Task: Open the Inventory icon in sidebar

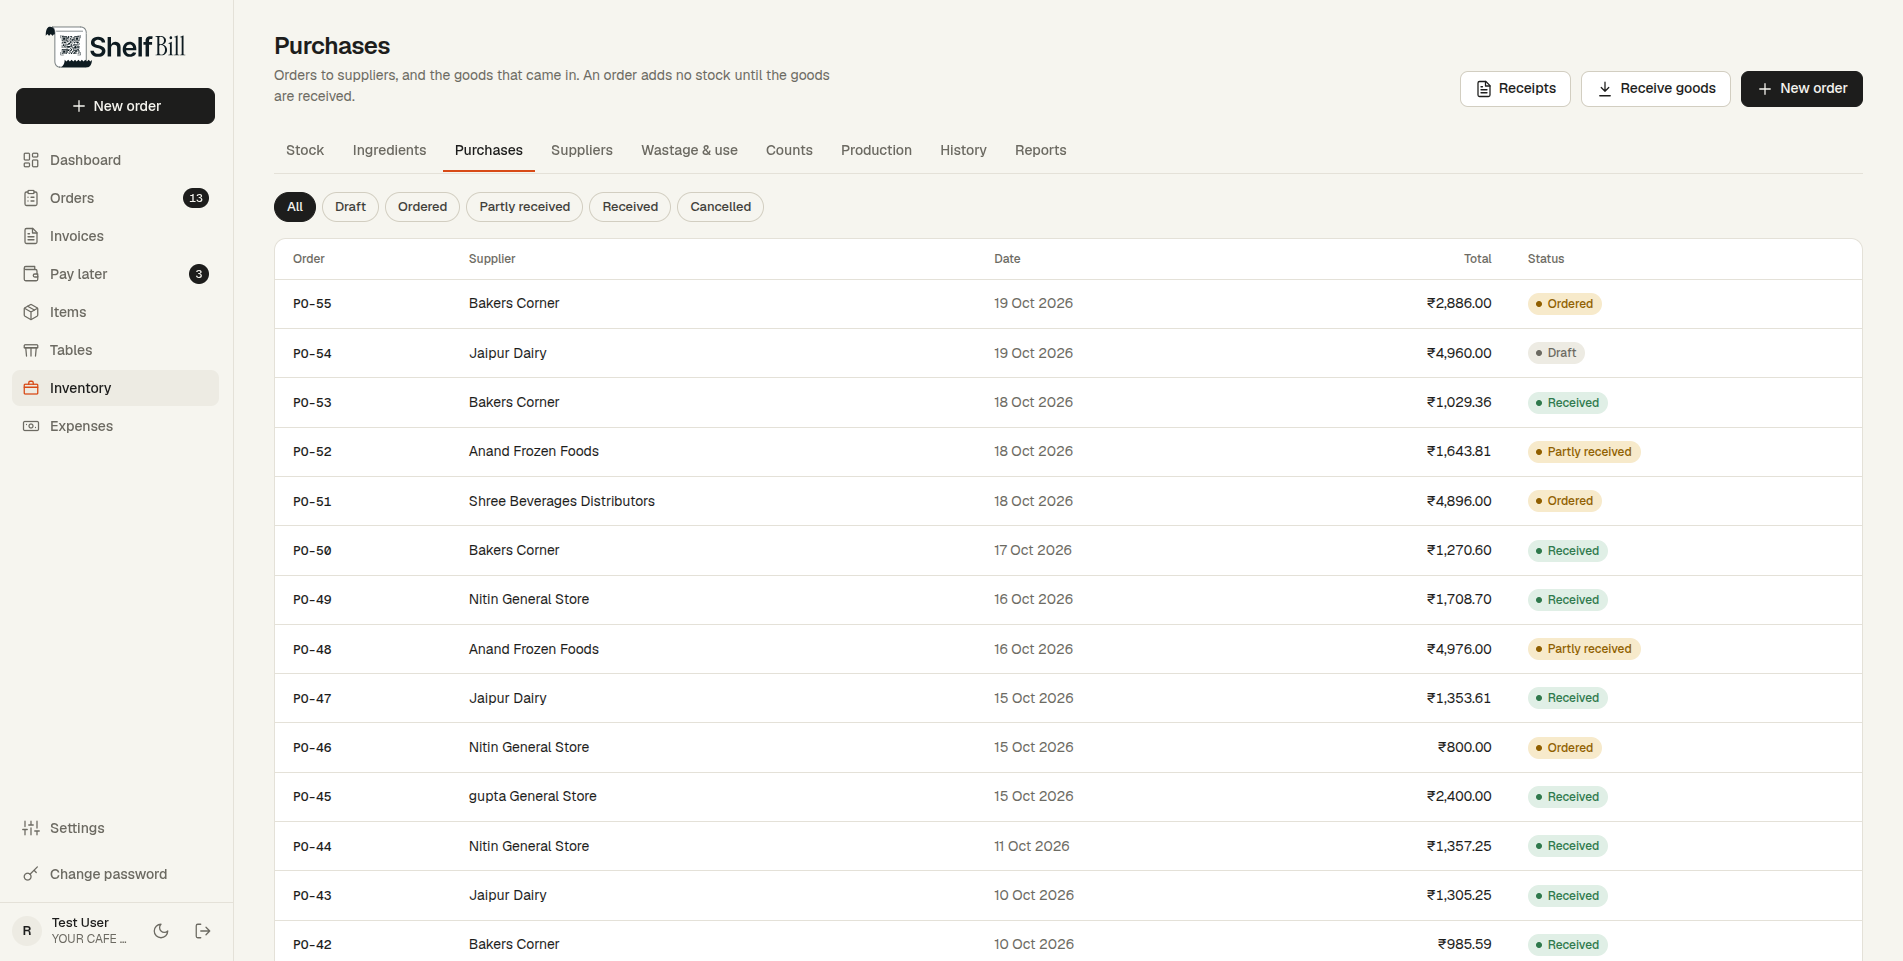Action: pyautogui.click(x=31, y=388)
